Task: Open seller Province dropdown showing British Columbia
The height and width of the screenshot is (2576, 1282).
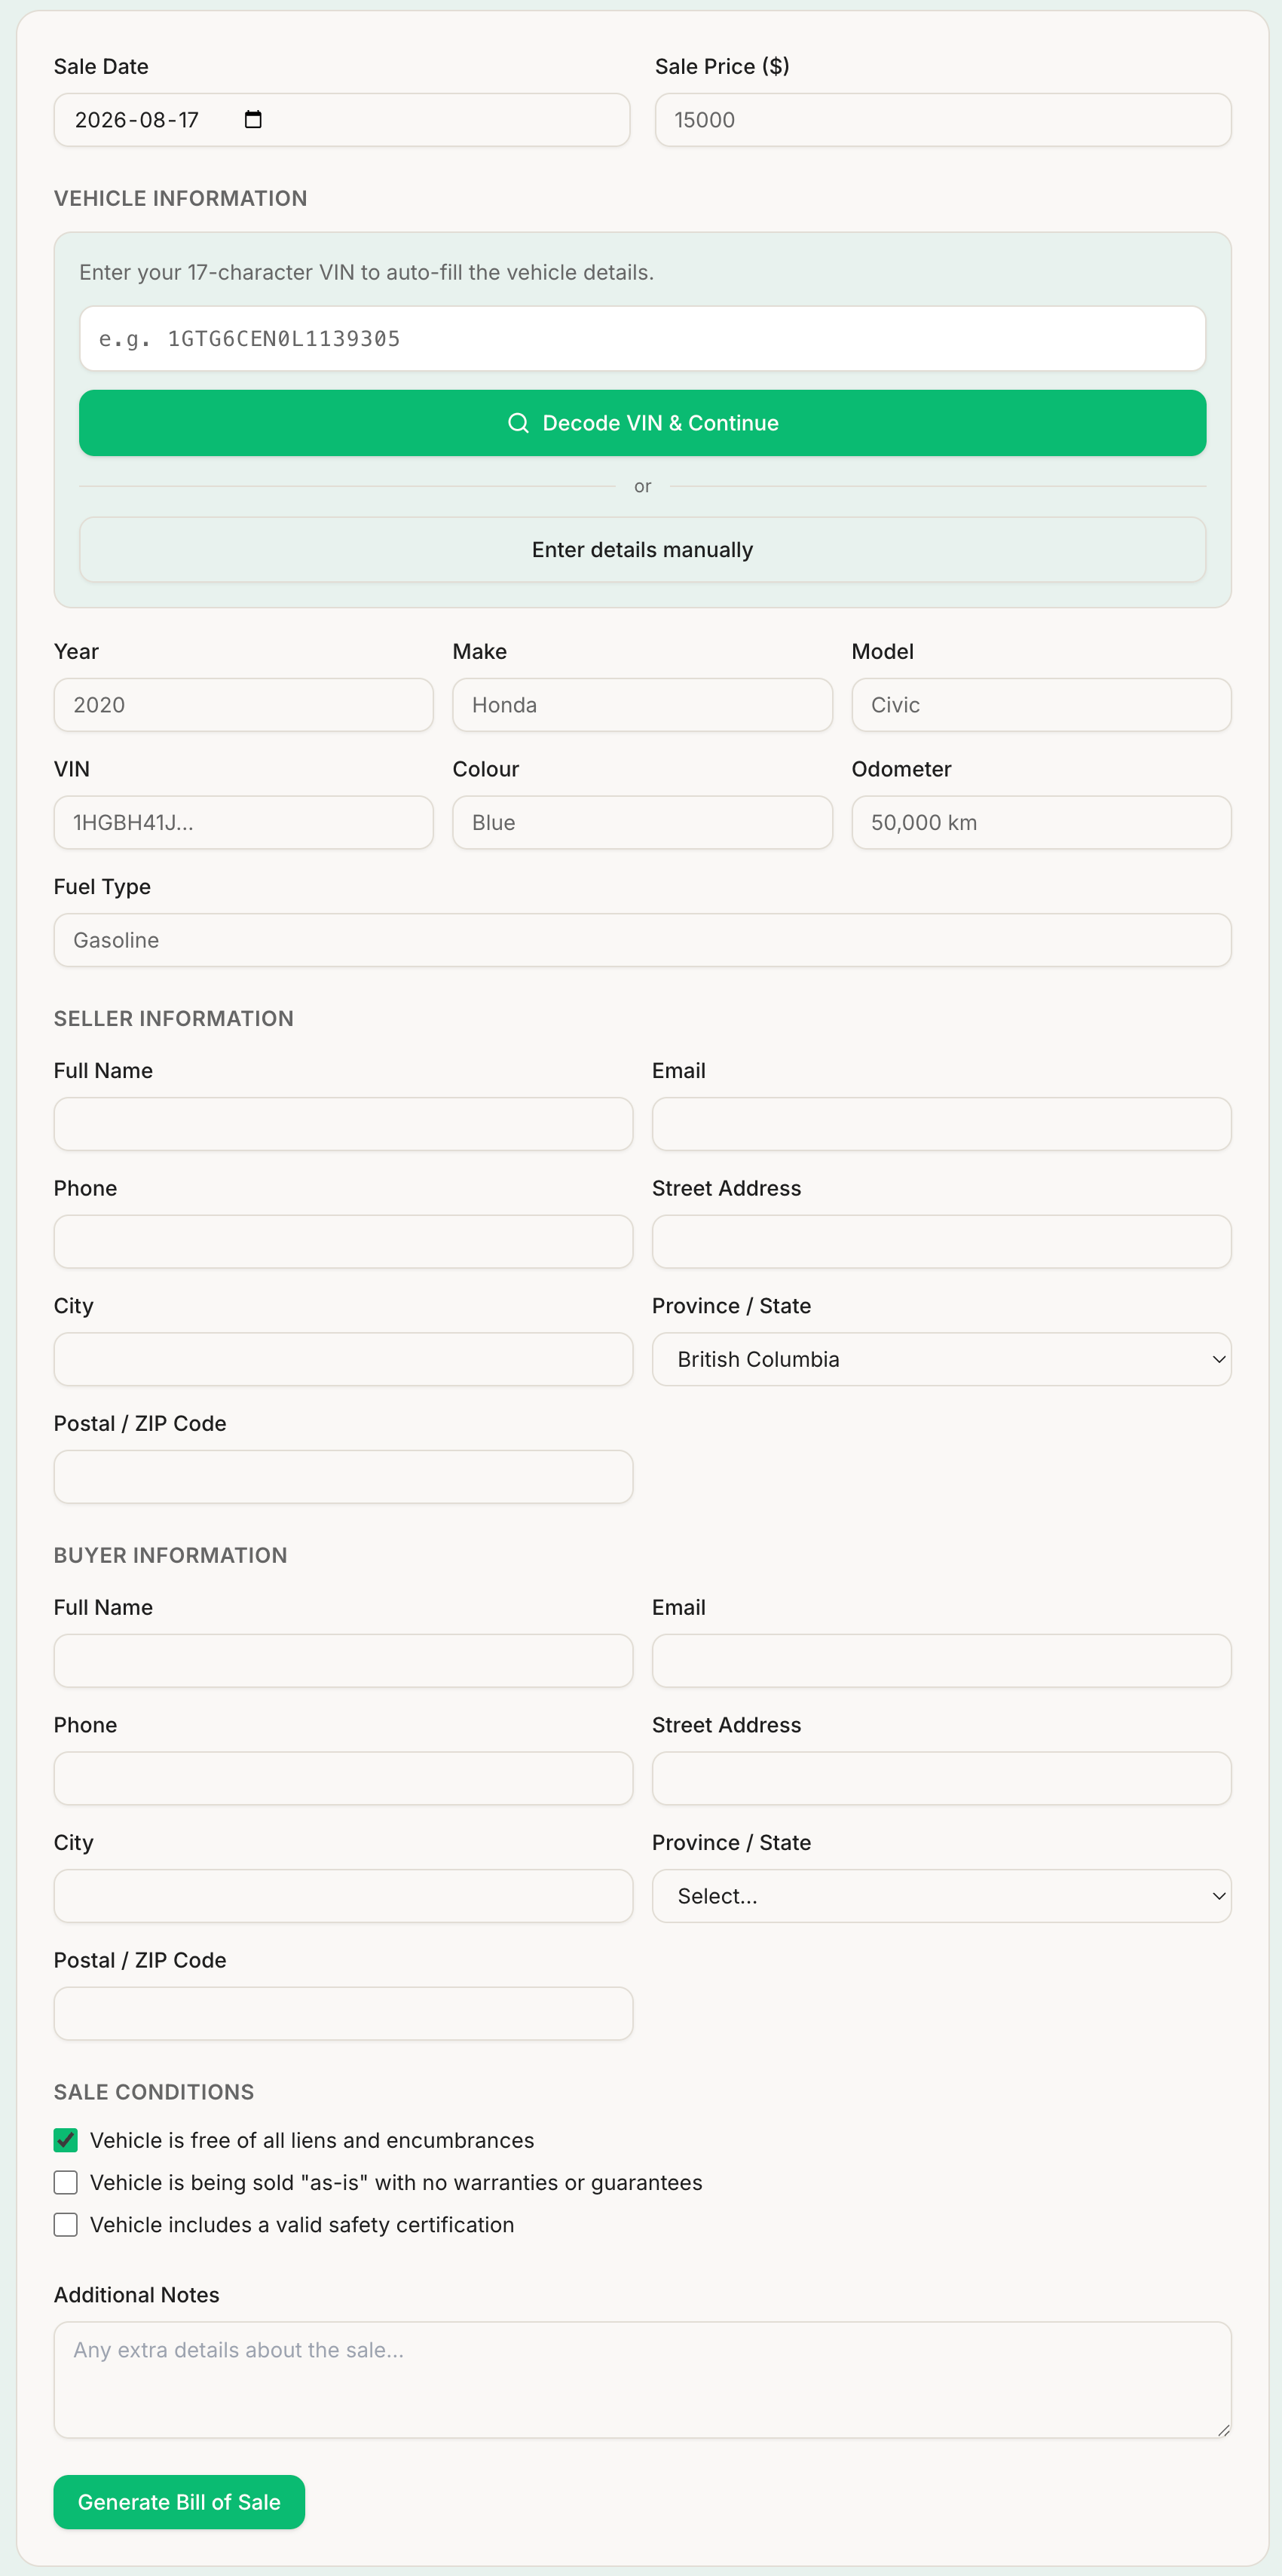Action: point(941,1359)
